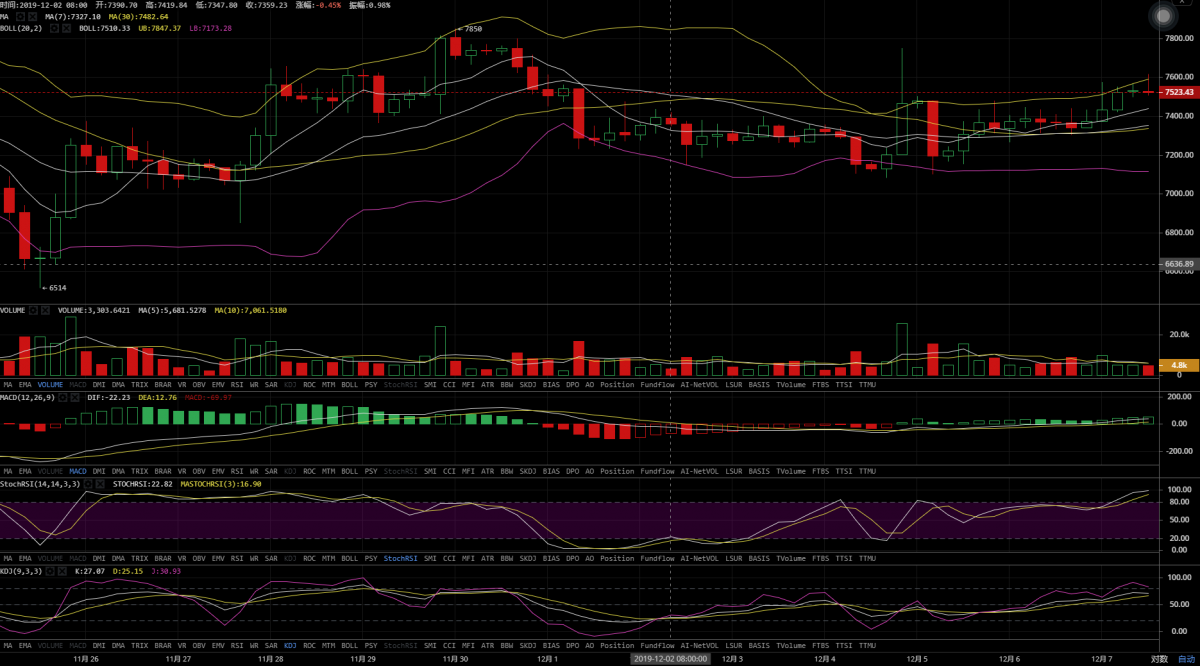Viewport: 1200px width, 666px height.
Task: Remove the MA overlay with its close icon
Action: tap(34, 16)
